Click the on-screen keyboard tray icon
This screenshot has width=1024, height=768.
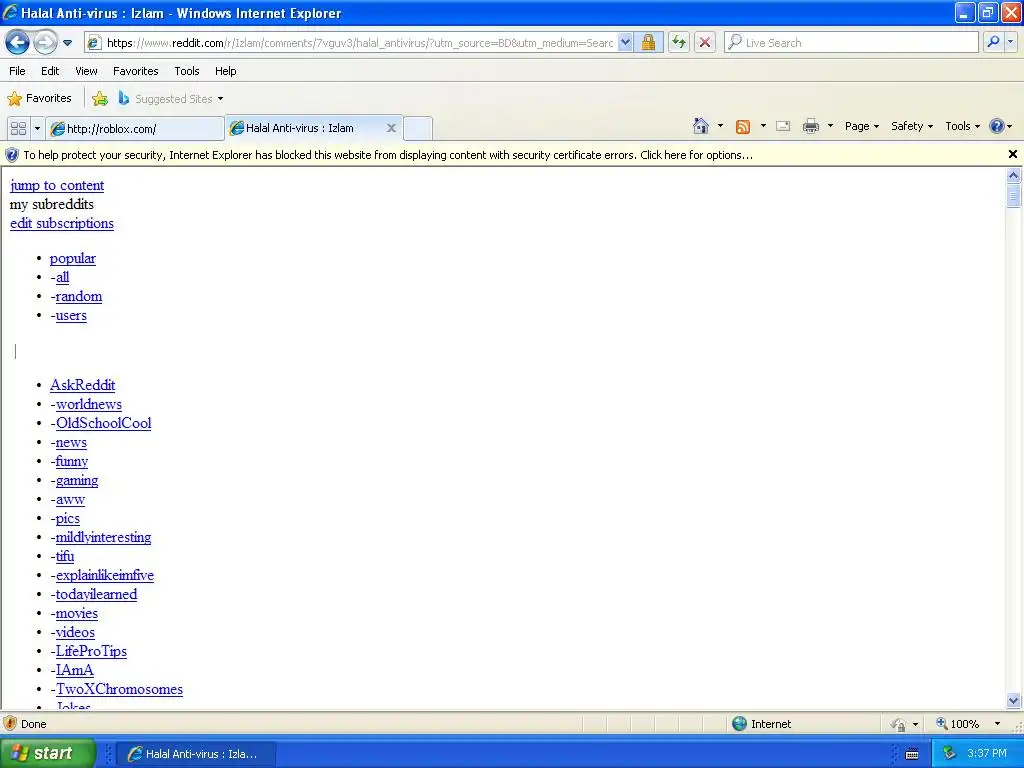[x=912, y=754]
